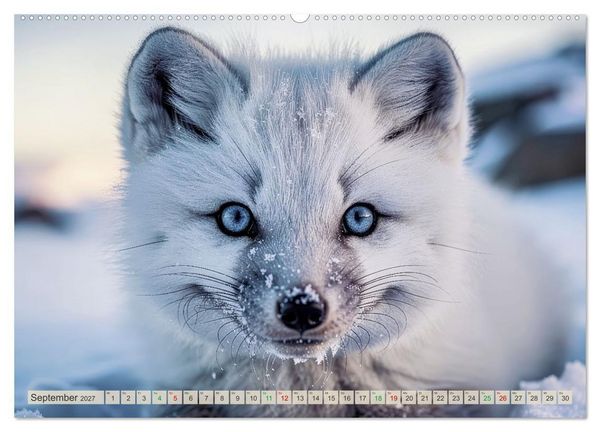Pick the red day 19 cell

click(393, 398)
